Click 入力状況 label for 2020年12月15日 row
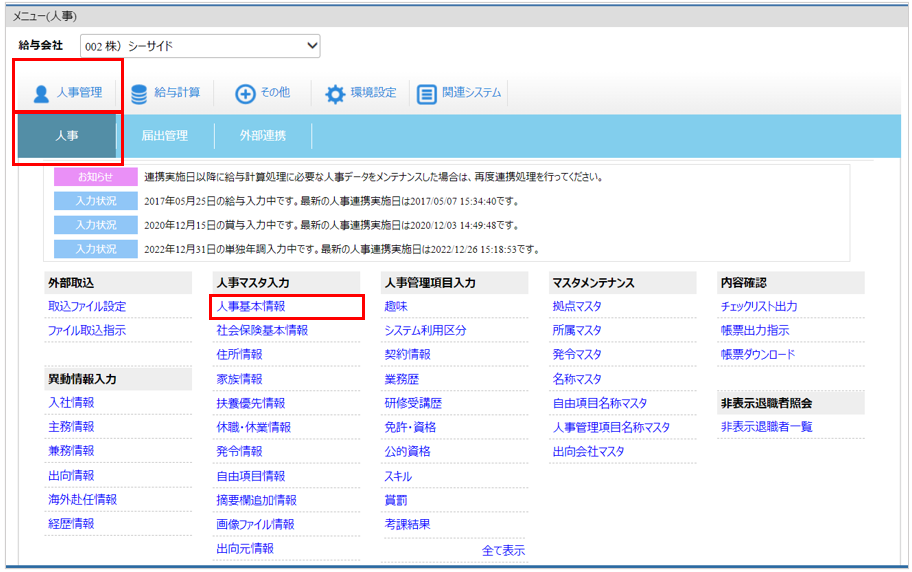912x572 pixels. (96, 225)
